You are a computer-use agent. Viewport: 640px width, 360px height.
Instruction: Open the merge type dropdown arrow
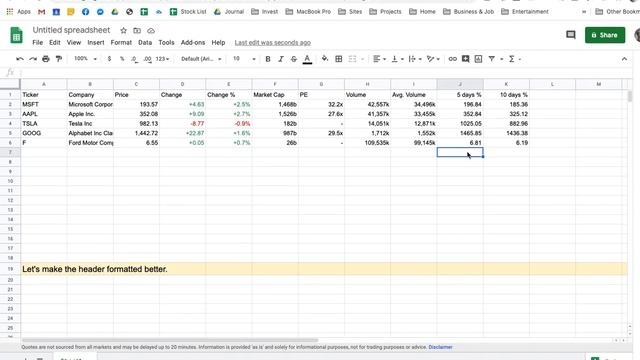tap(362, 59)
